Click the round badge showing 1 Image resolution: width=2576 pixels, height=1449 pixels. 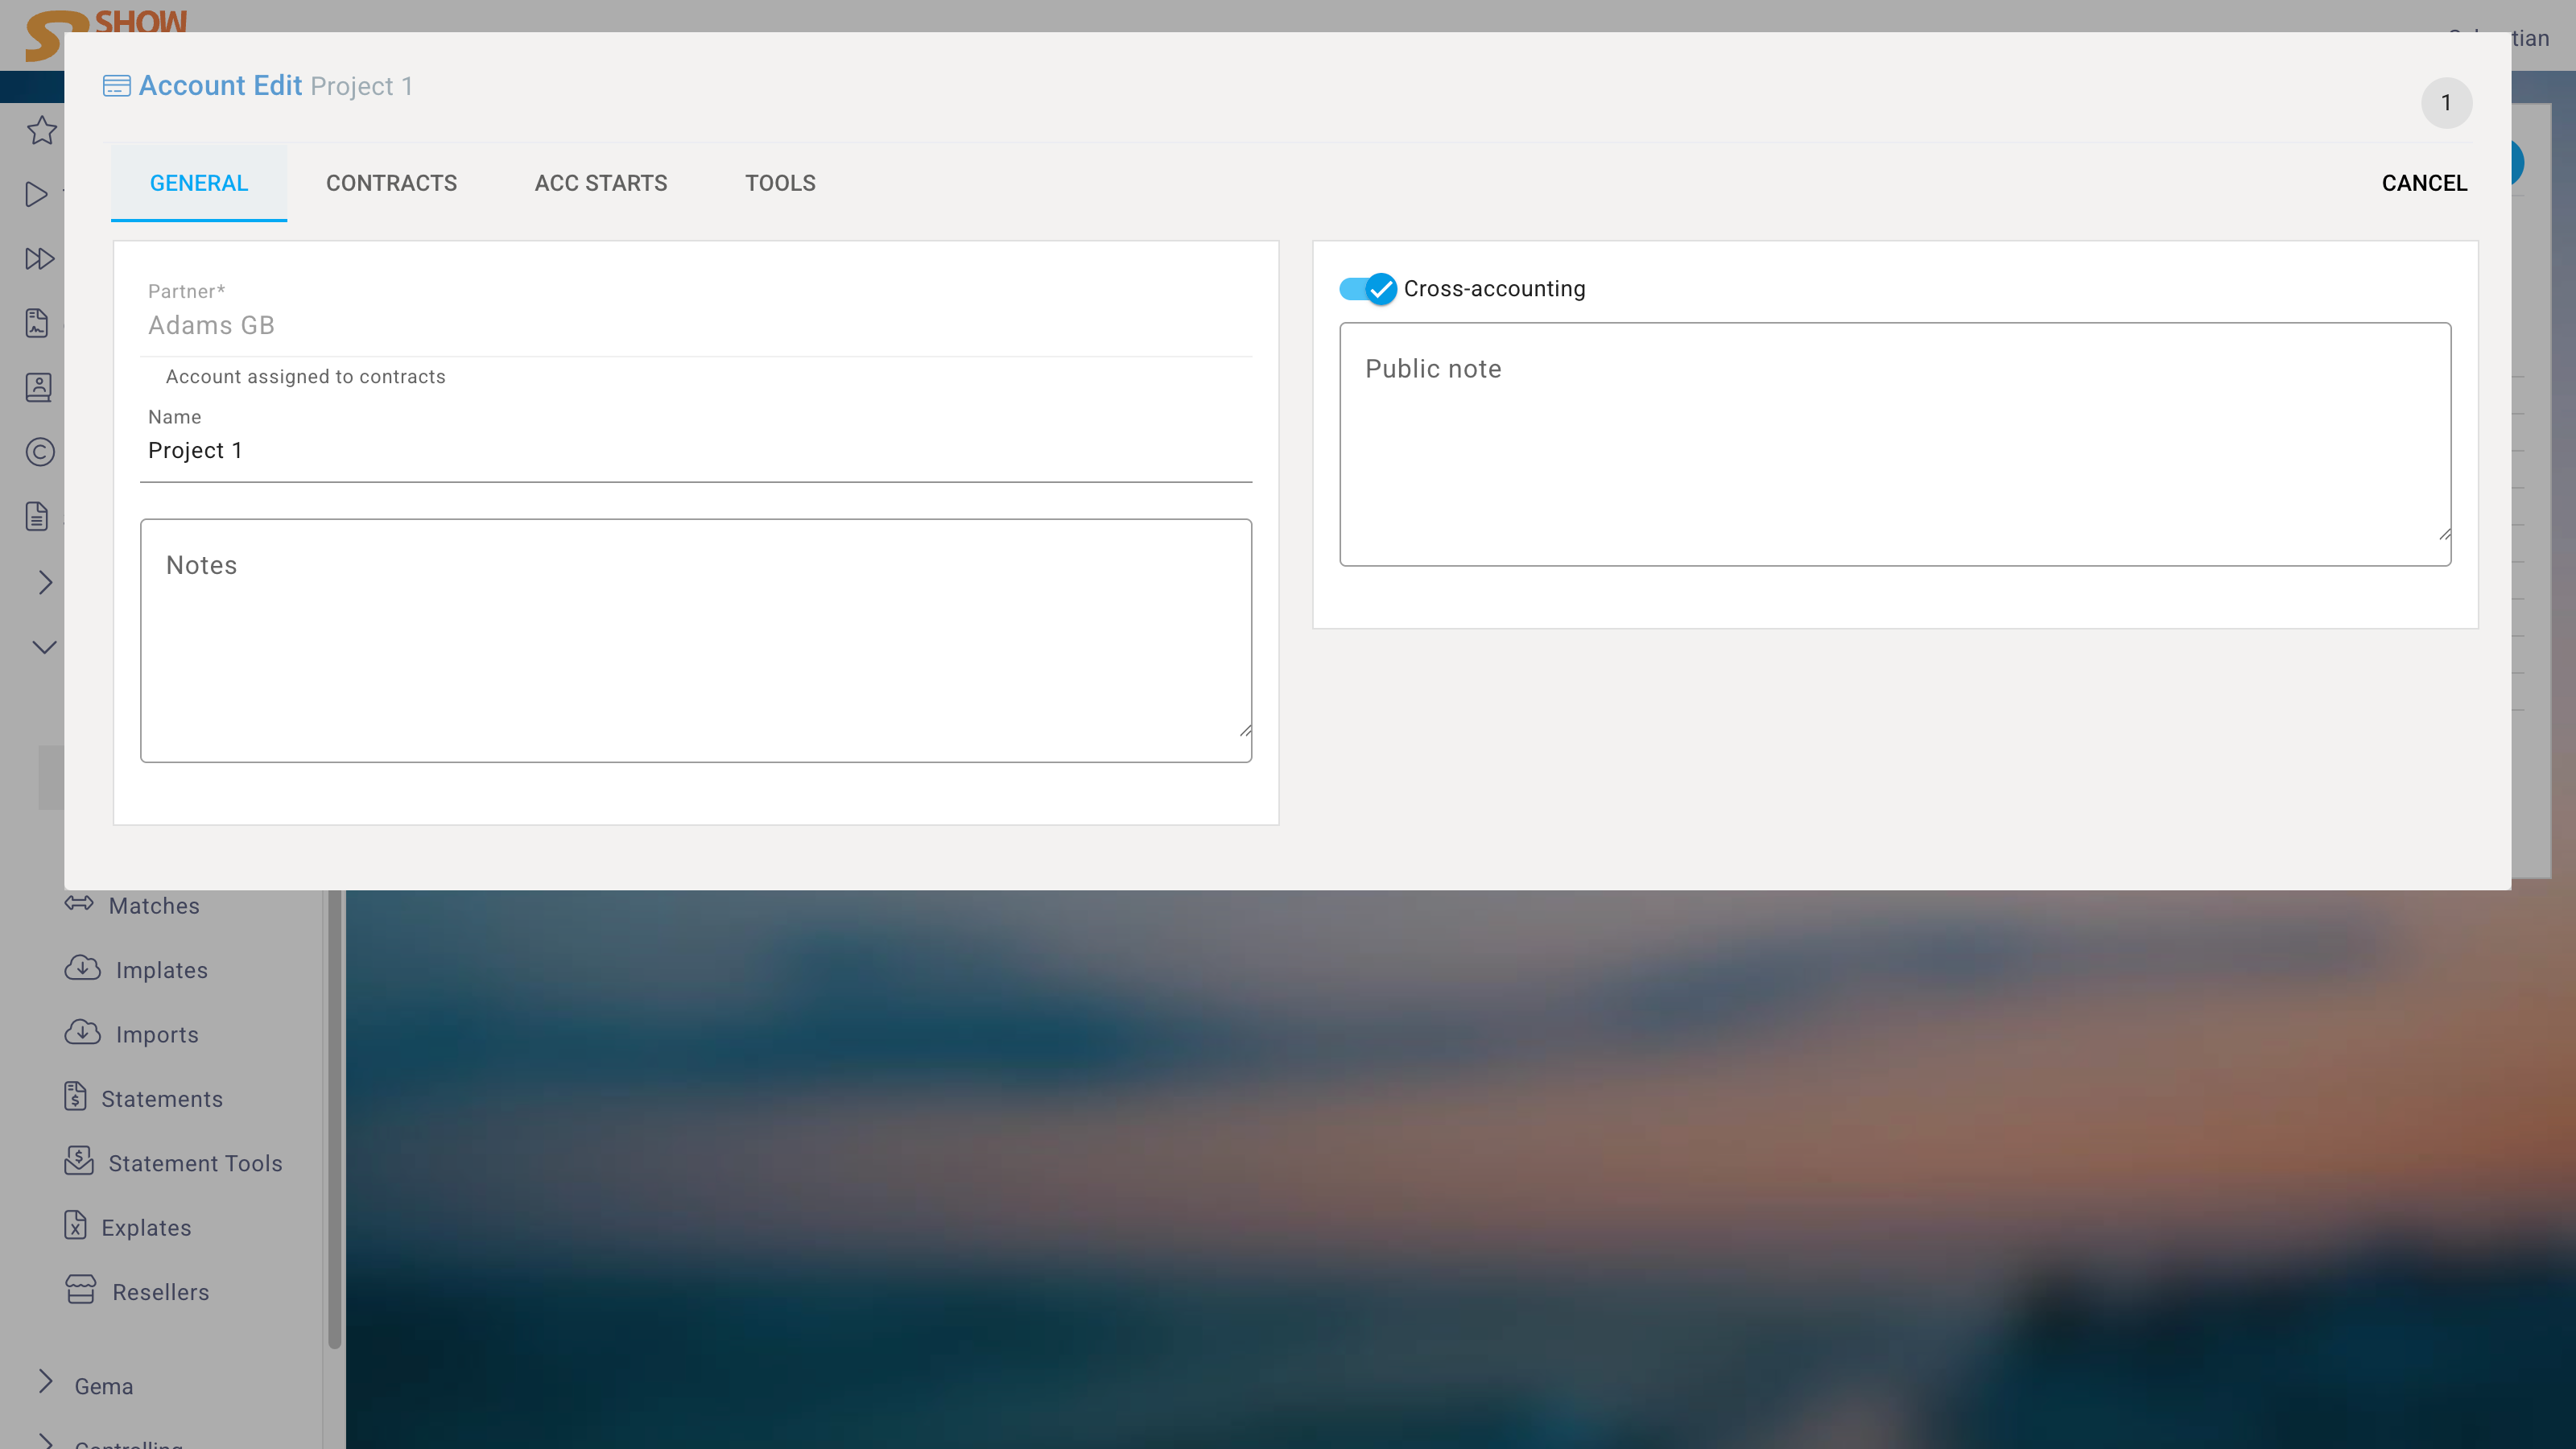coord(2445,103)
